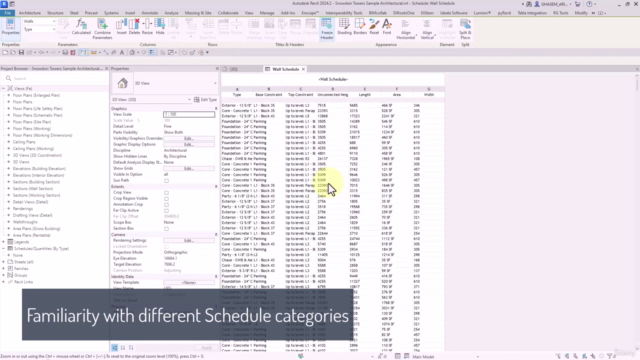
Task: Click the Insert column tool
Action: pos(122,27)
